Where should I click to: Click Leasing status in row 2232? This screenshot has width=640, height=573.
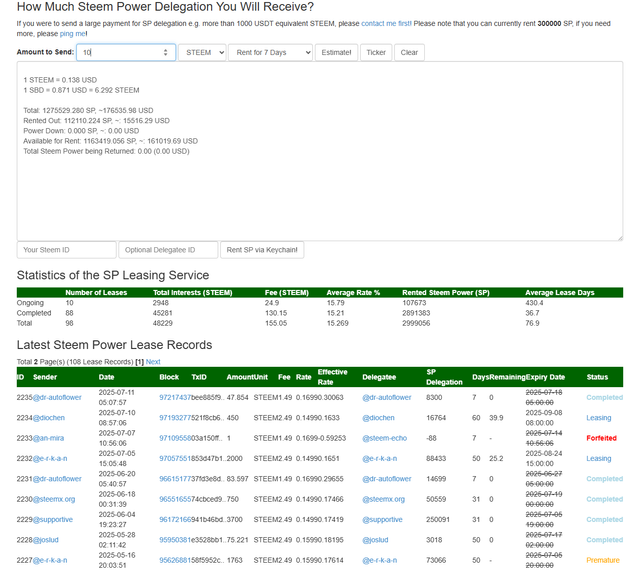click(x=599, y=458)
